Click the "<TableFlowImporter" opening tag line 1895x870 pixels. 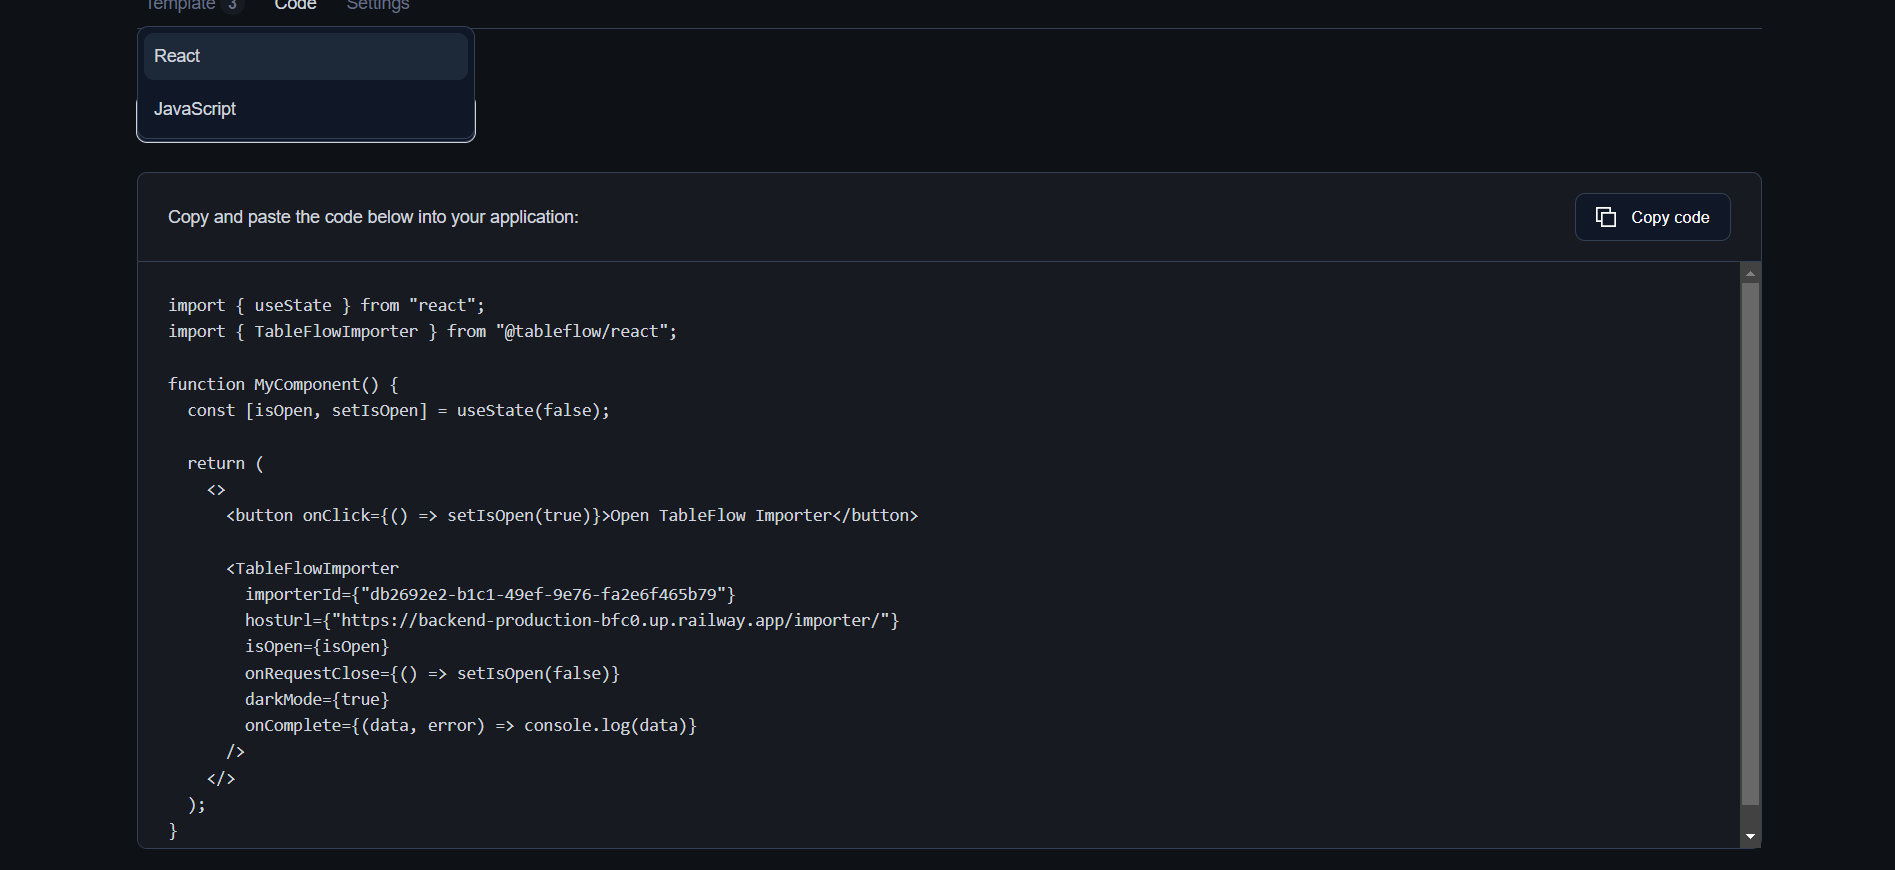312,568
